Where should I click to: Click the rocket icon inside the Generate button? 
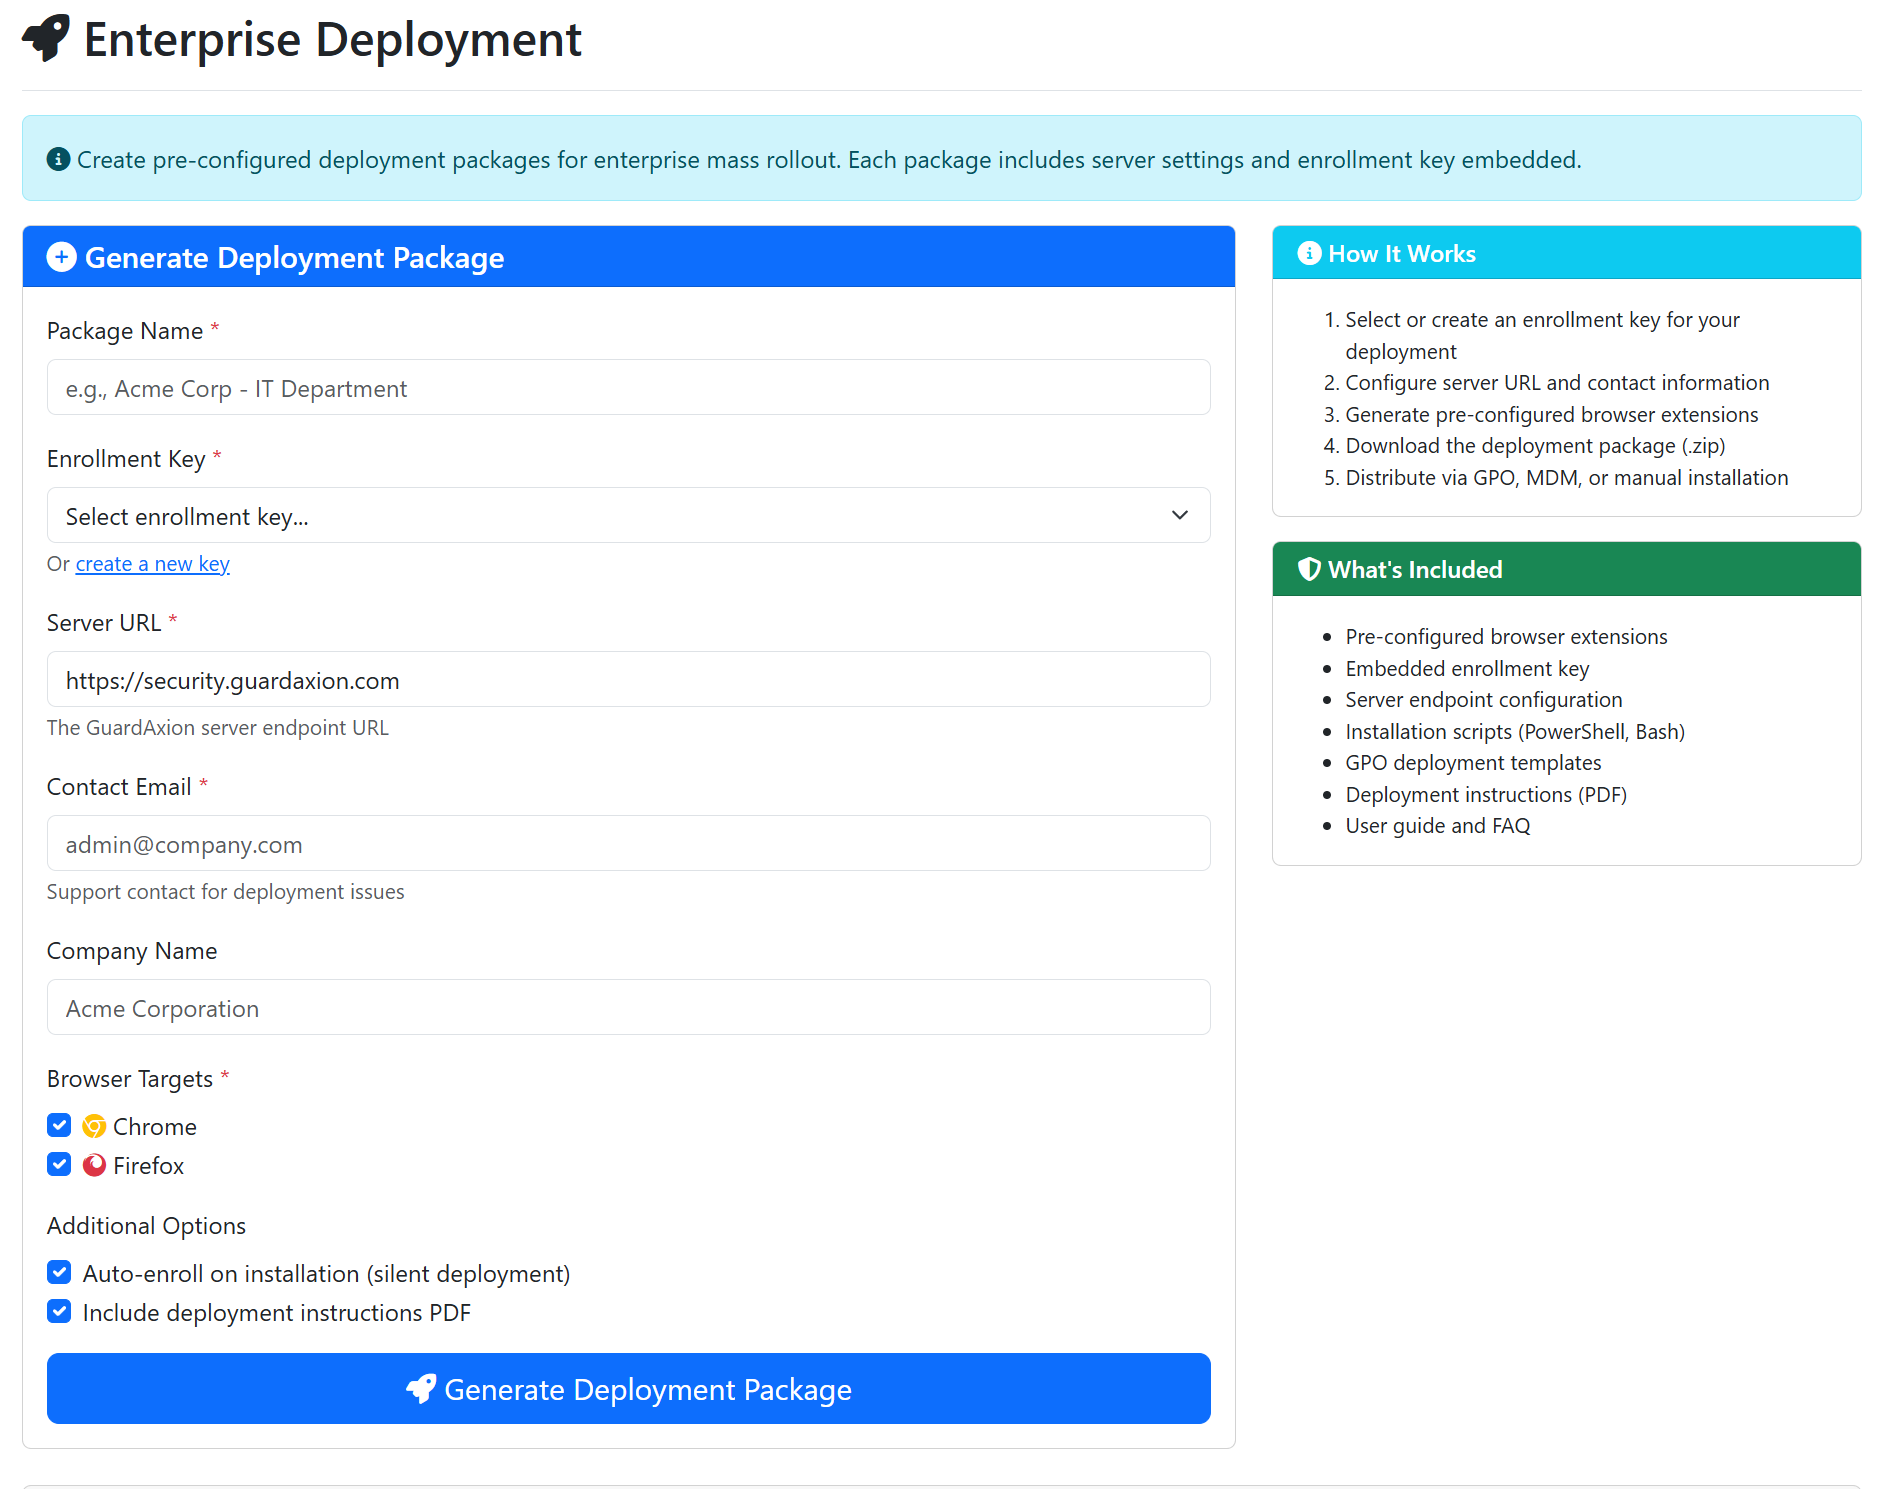tap(422, 1389)
